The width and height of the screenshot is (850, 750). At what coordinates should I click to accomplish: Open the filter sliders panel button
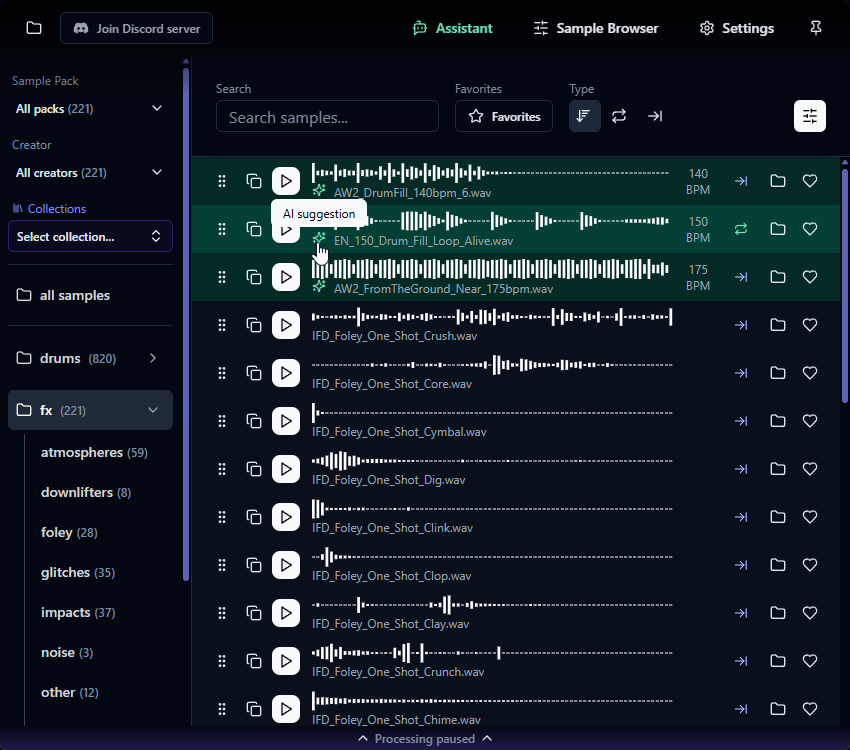[810, 116]
